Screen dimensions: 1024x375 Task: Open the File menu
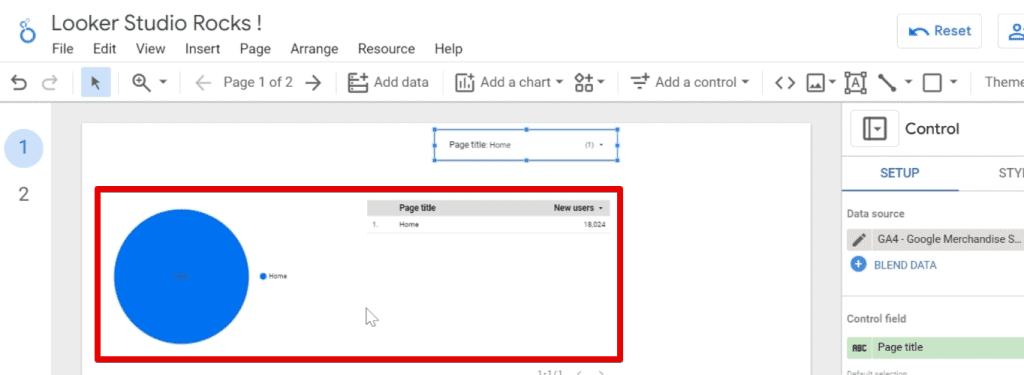(x=63, y=49)
